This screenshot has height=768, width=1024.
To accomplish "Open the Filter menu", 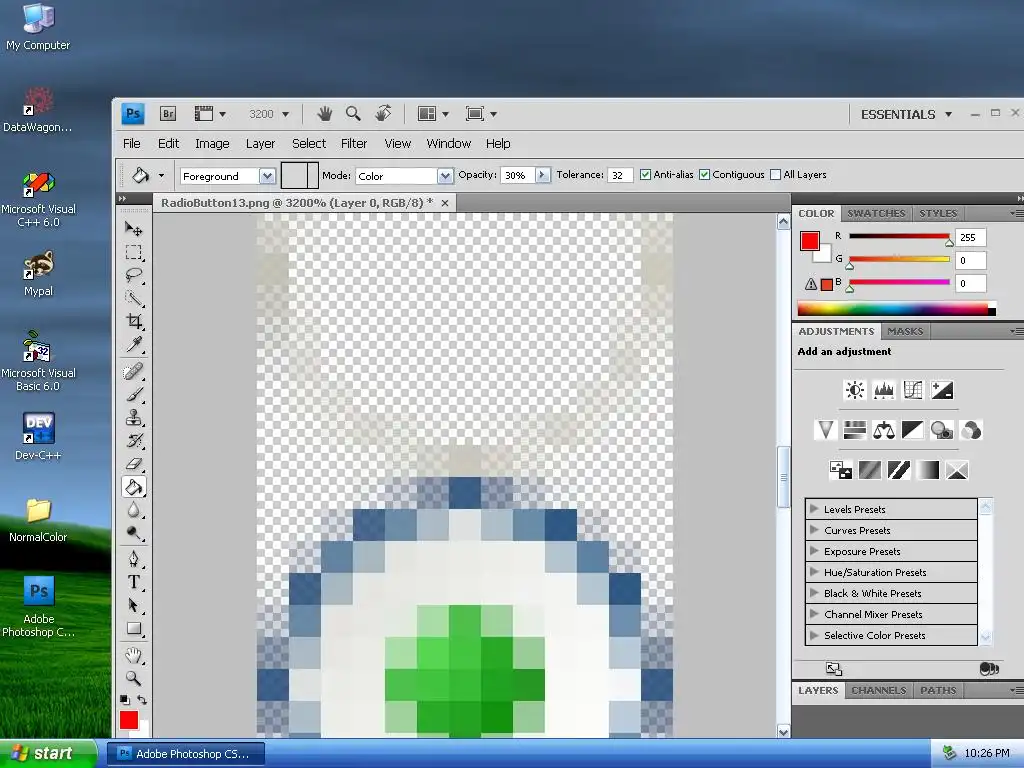I will coord(354,144).
